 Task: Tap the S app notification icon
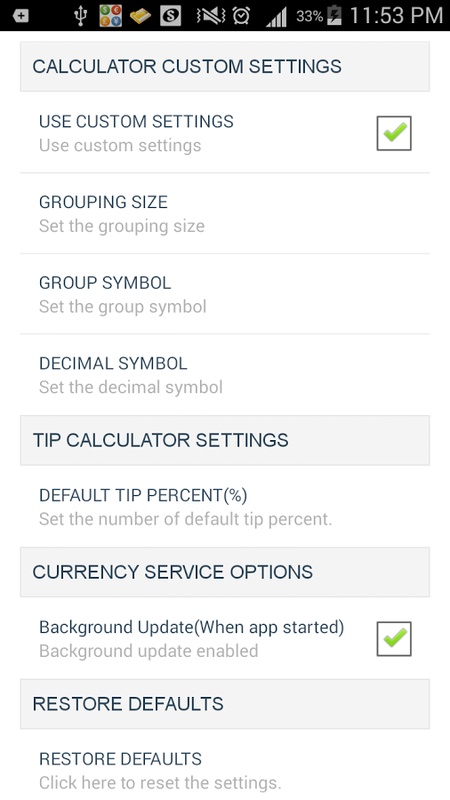click(171, 16)
